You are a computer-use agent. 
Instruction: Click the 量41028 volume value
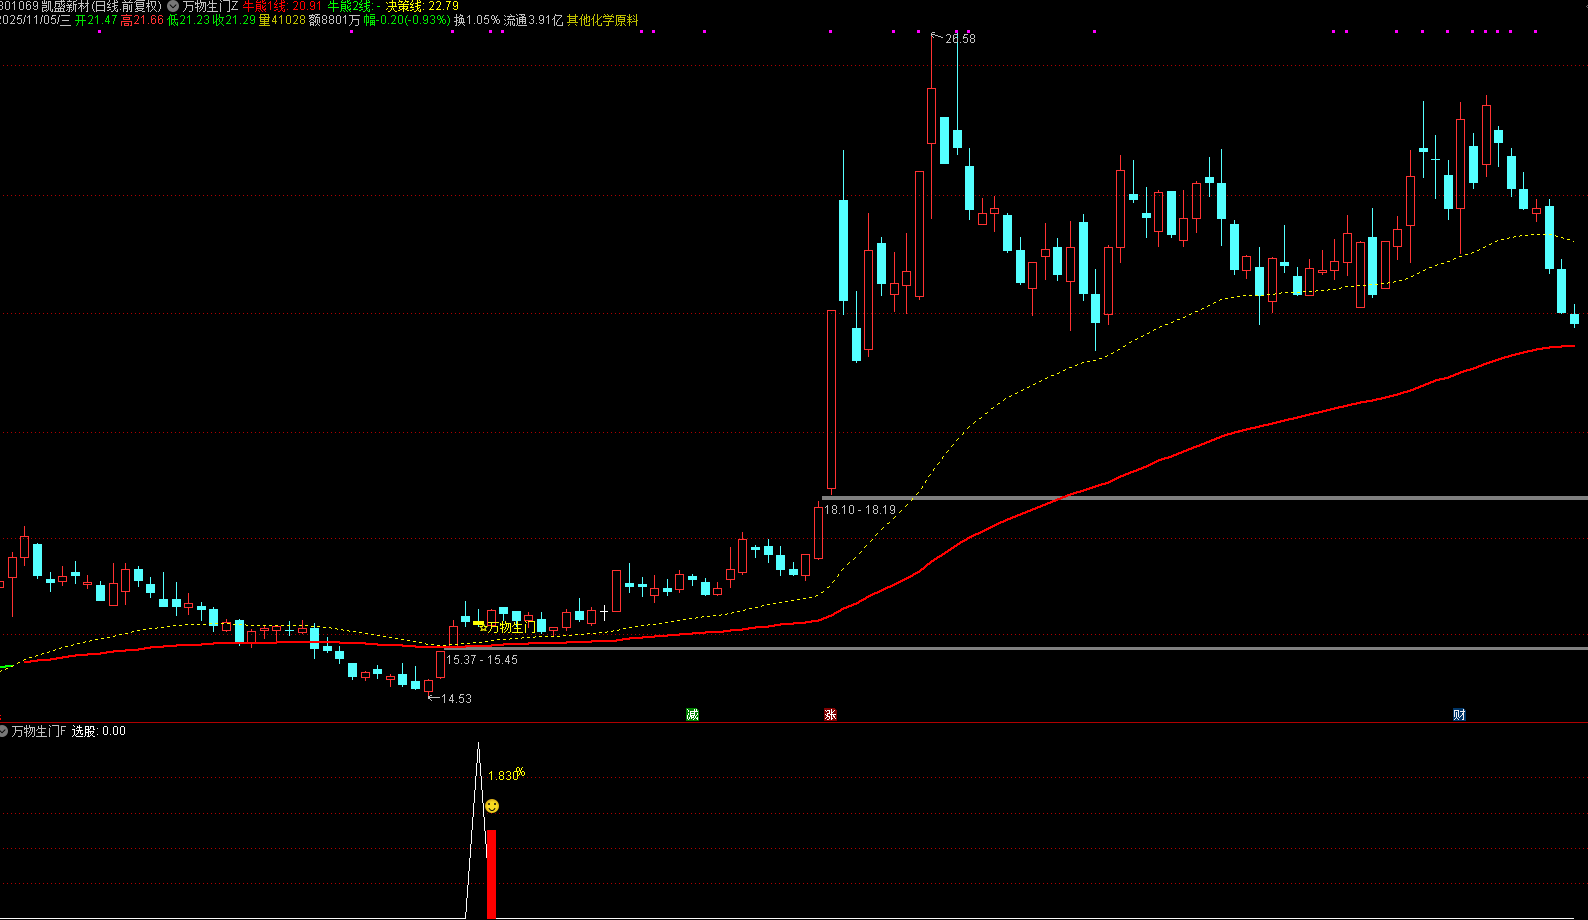tap(282, 20)
